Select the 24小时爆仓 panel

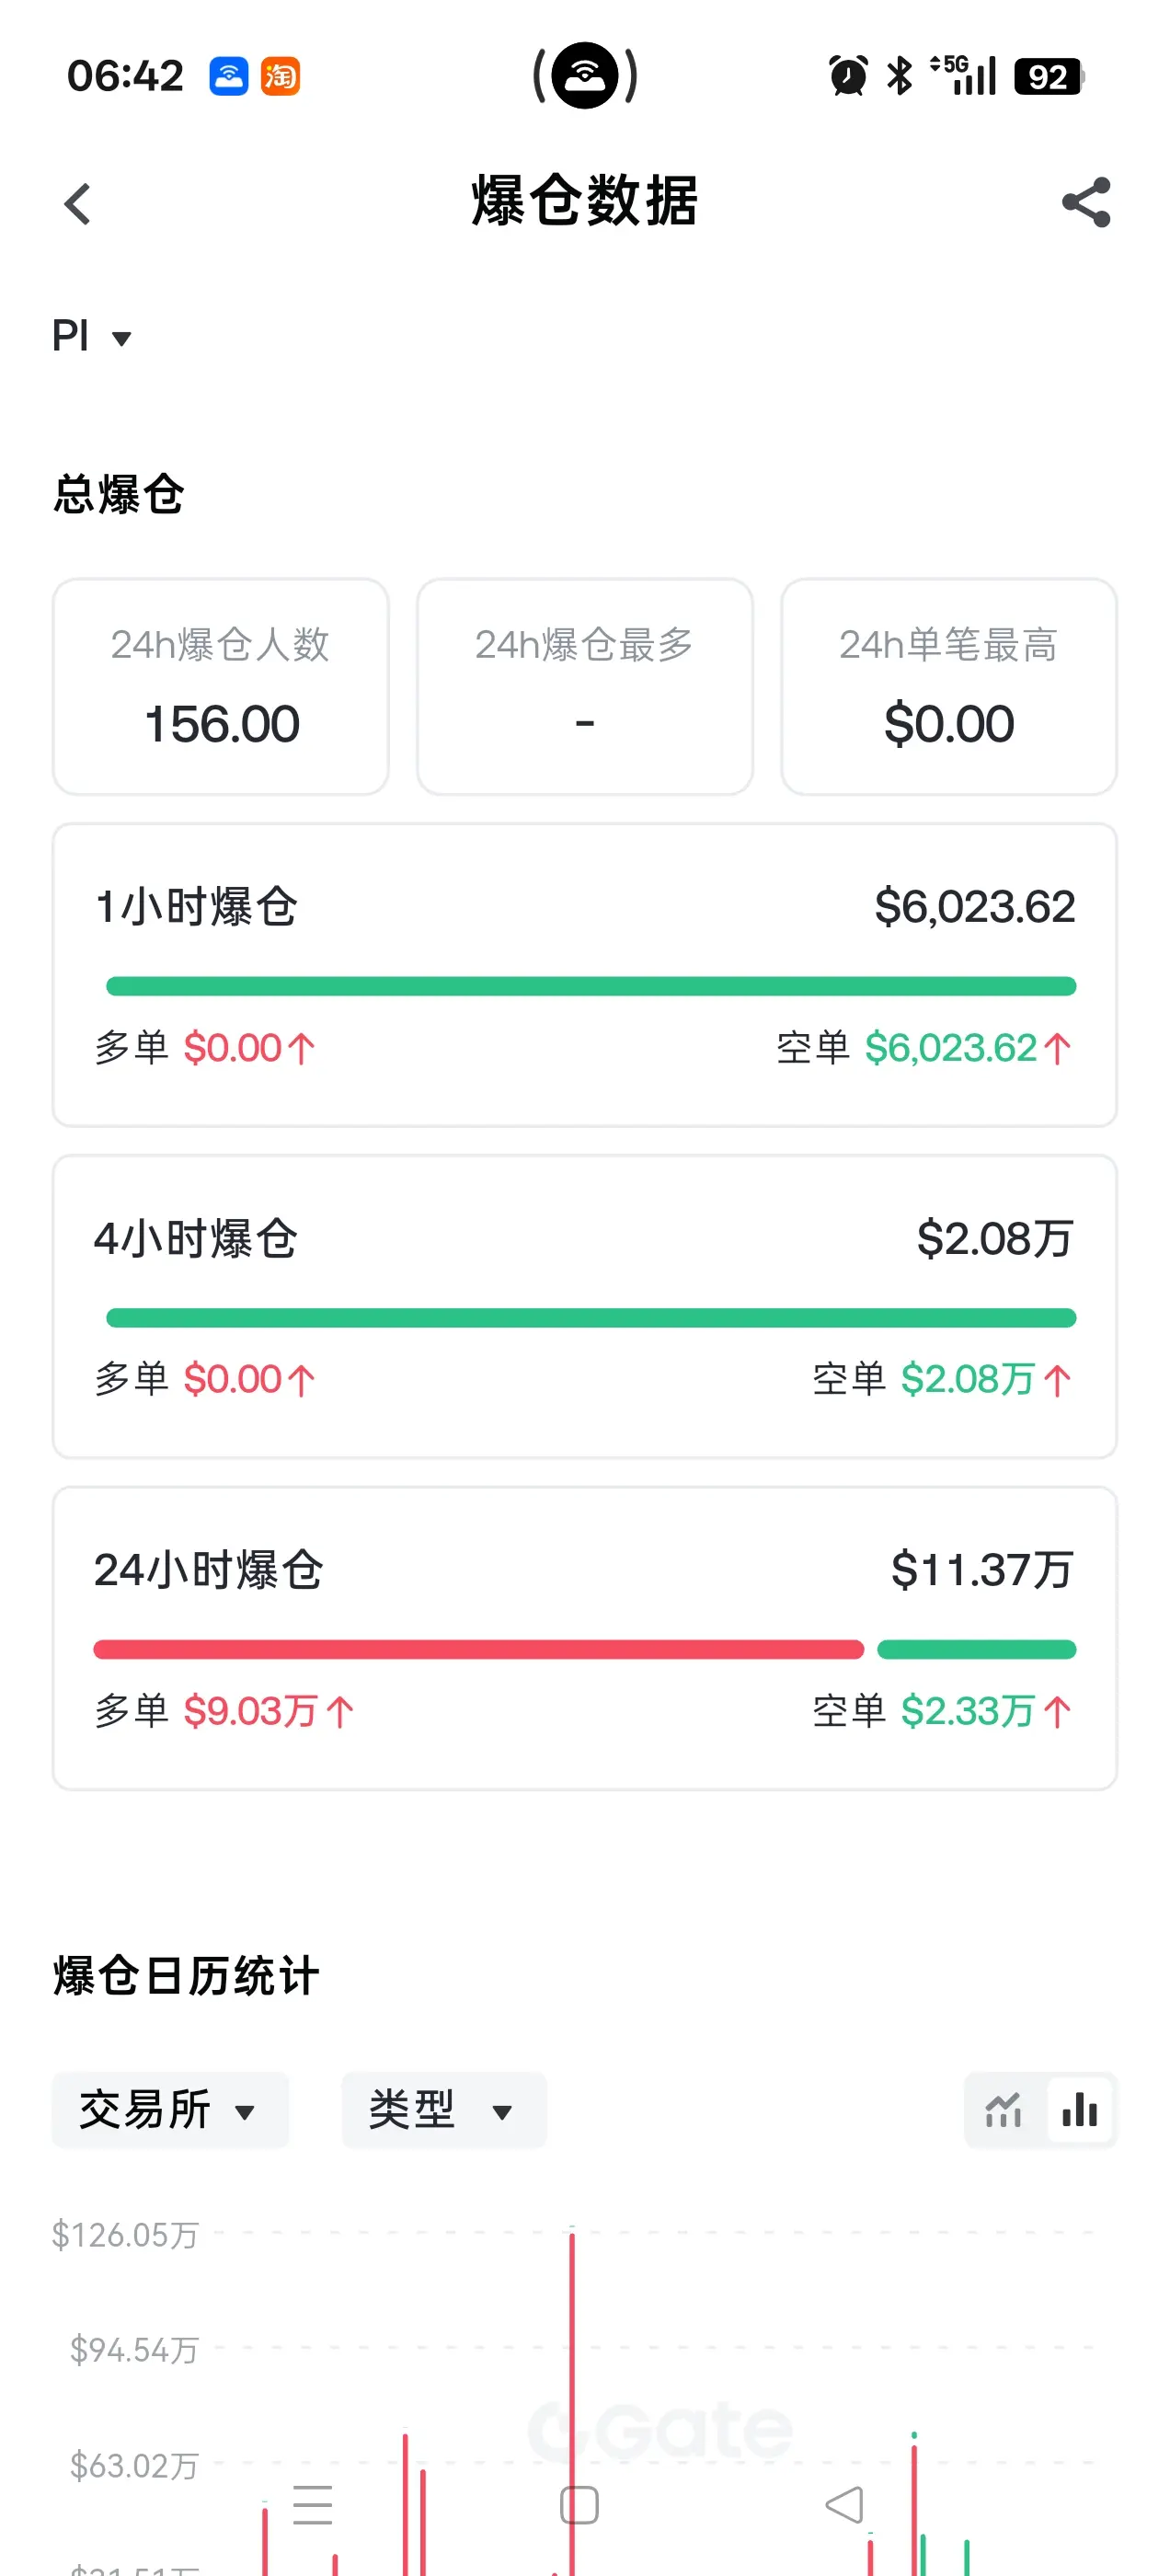[584, 1638]
